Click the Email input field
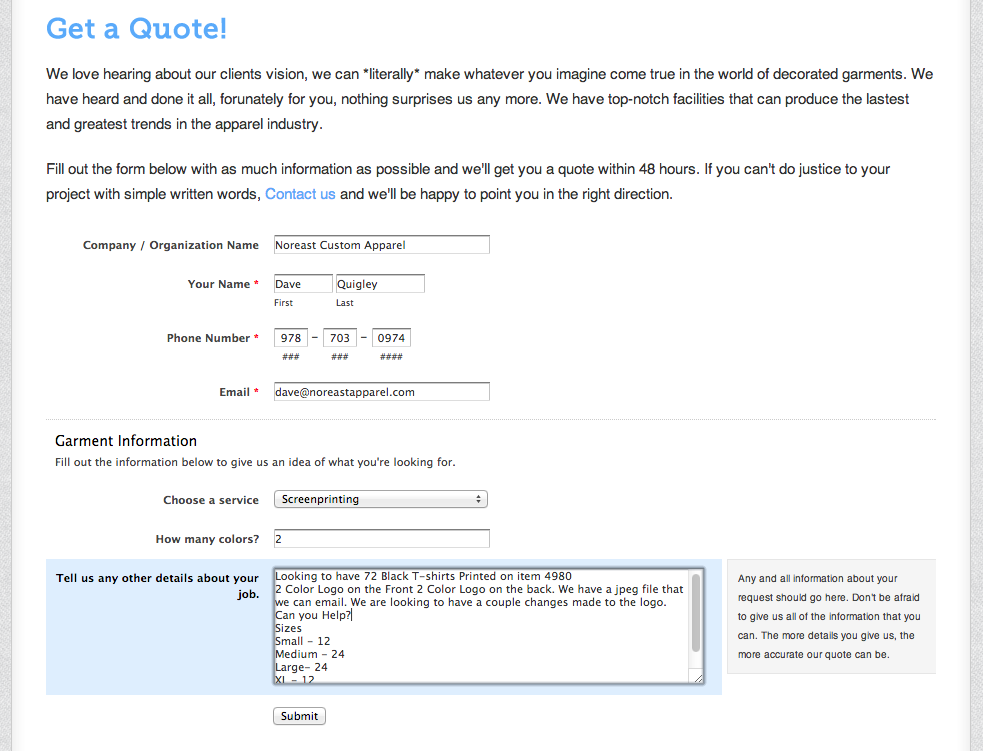This screenshot has width=983, height=751. (381, 391)
